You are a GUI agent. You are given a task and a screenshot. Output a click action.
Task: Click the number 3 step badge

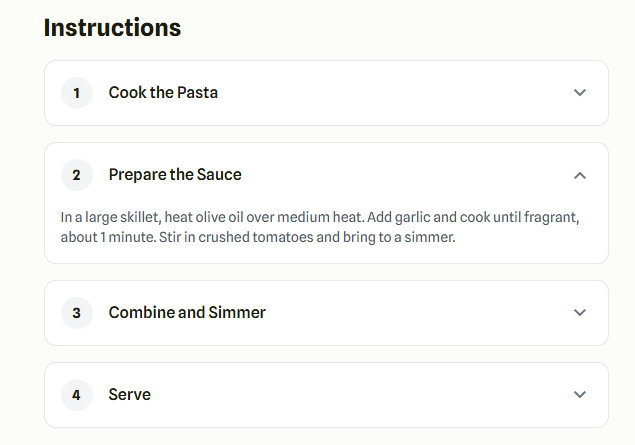(x=77, y=313)
